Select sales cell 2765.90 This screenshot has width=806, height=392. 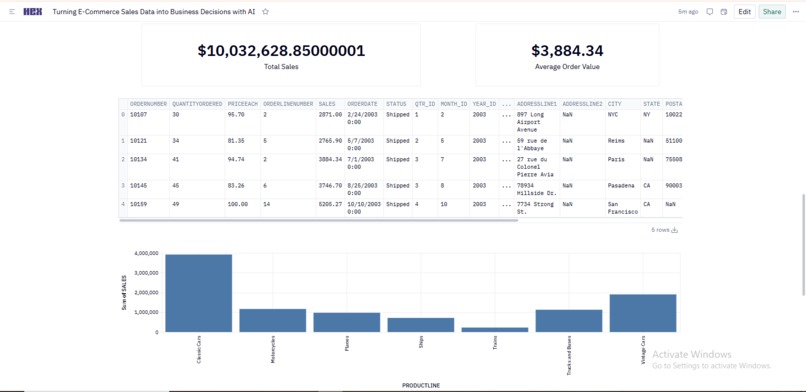tap(330, 144)
